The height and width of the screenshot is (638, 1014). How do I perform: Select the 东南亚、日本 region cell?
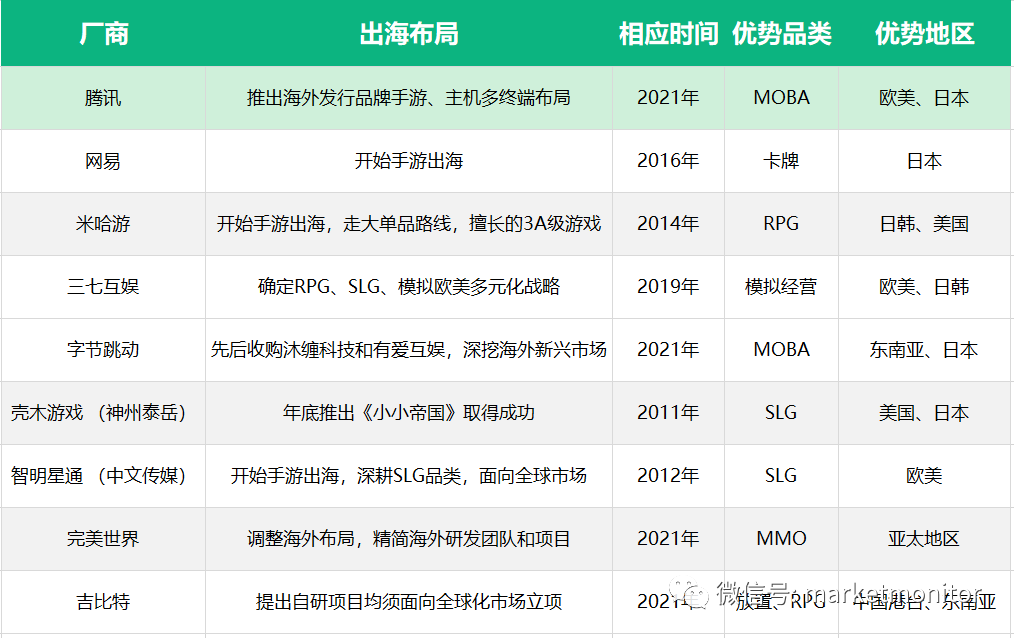coord(924,350)
